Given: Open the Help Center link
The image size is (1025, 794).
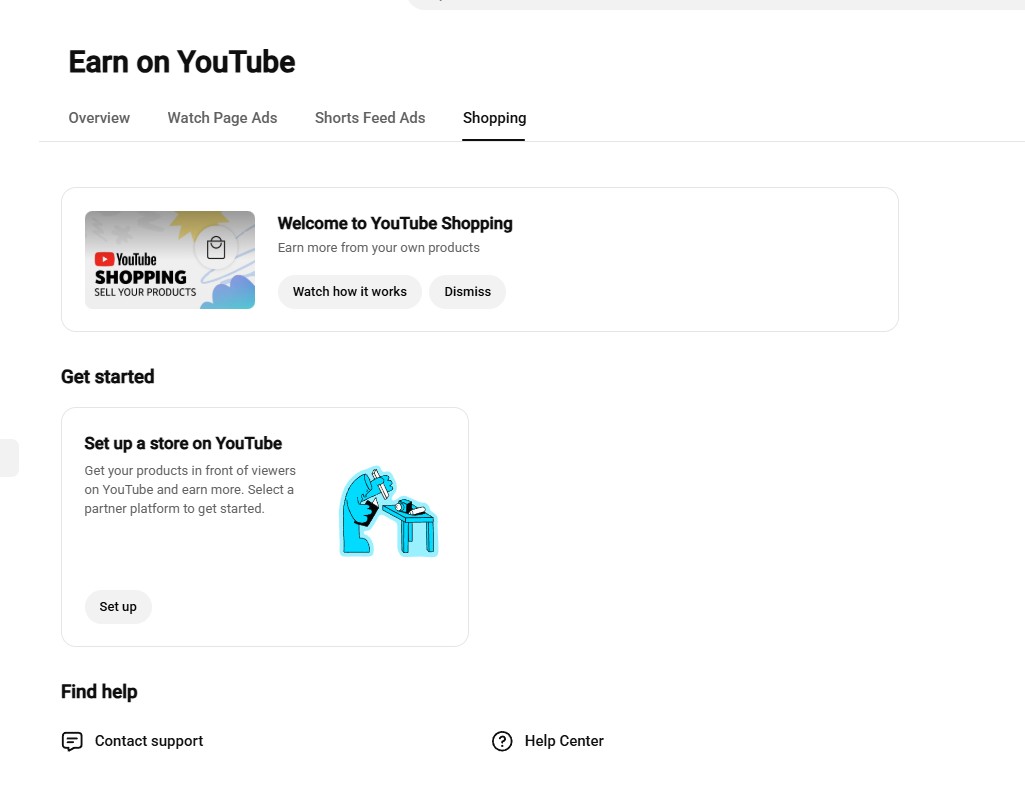Looking at the screenshot, I should tap(564, 740).
